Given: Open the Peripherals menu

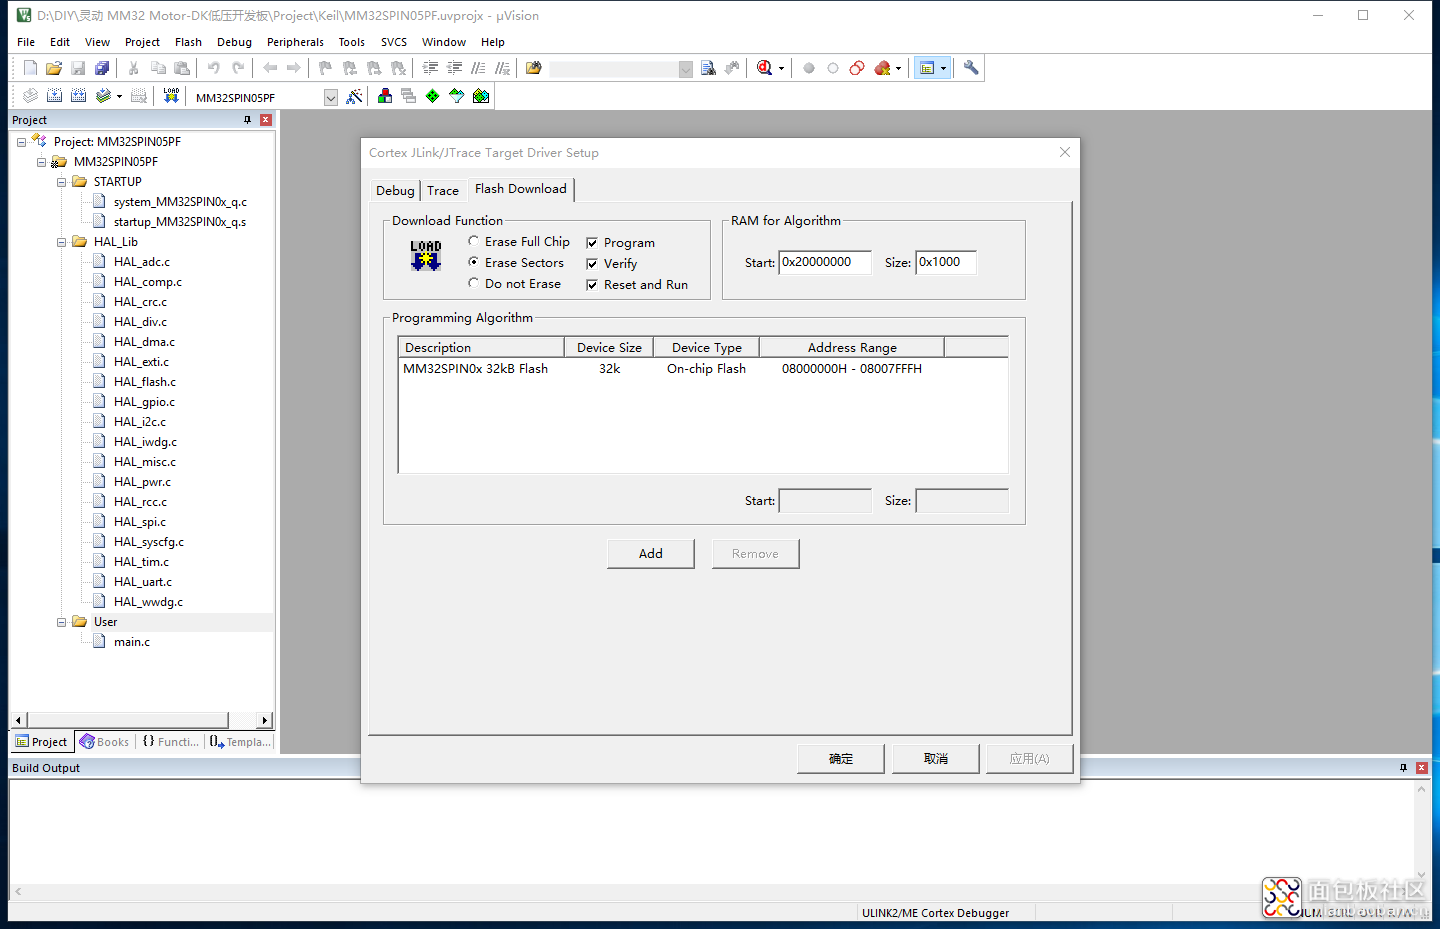Looking at the screenshot, I should coord(295,42).
